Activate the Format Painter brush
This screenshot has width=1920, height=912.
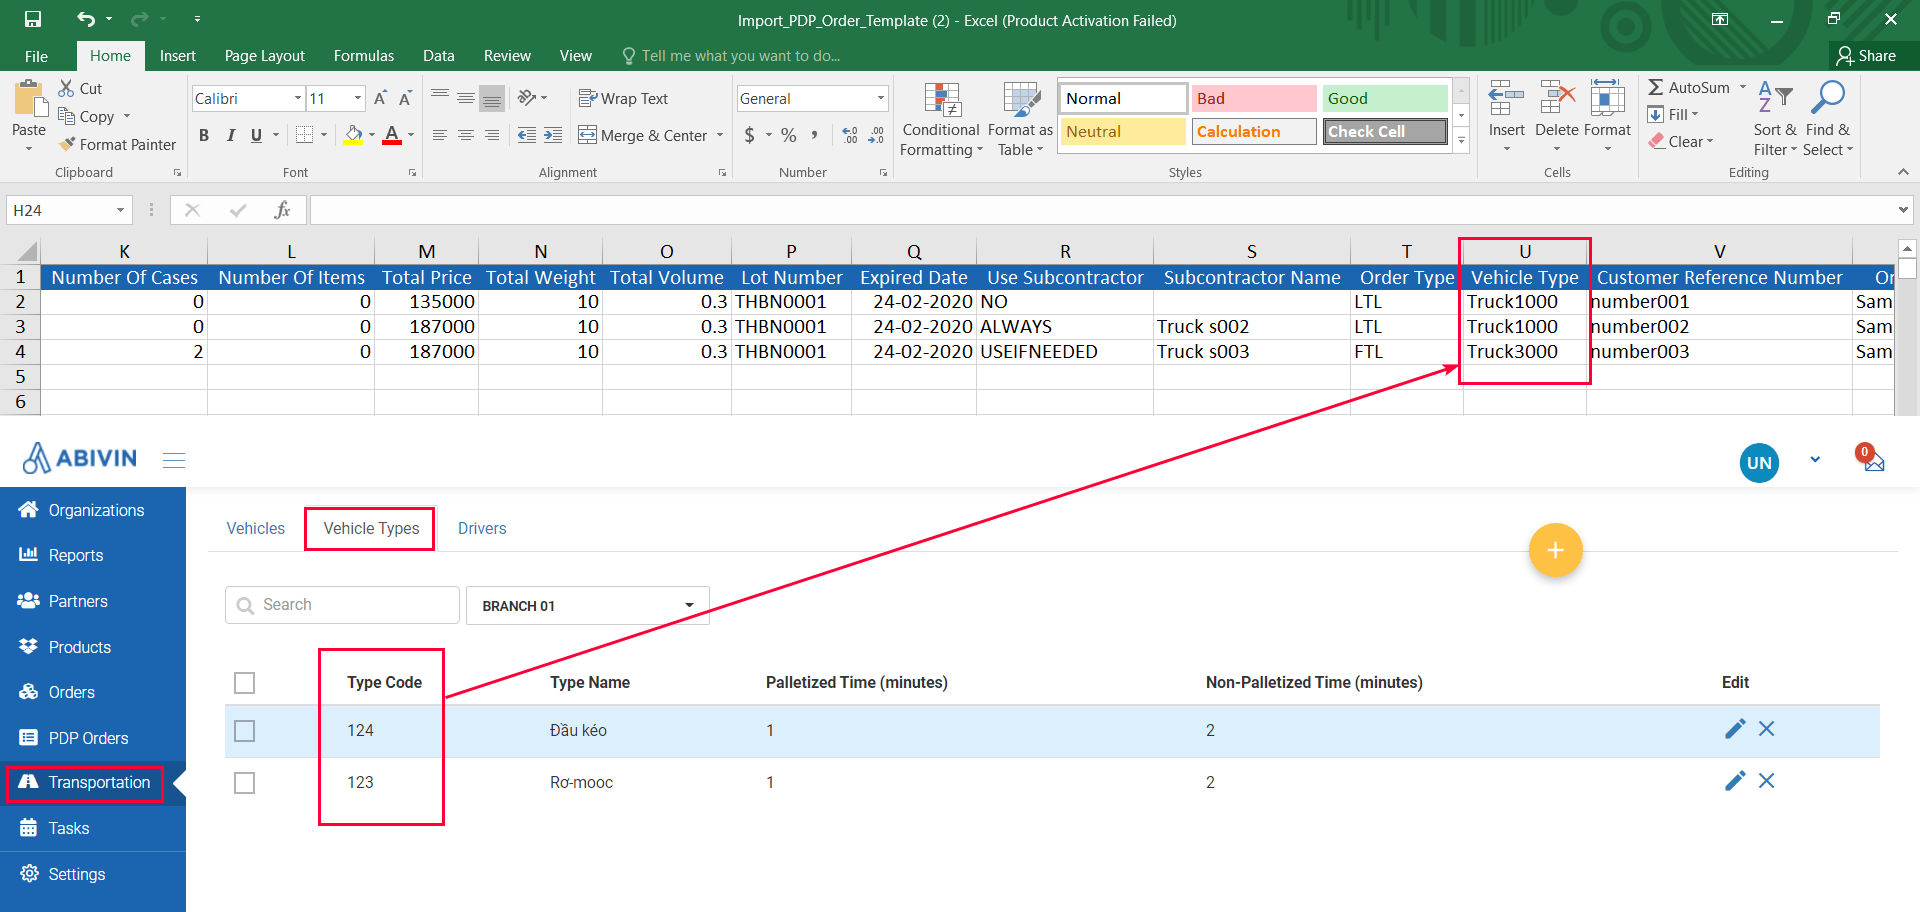[117, 145]
